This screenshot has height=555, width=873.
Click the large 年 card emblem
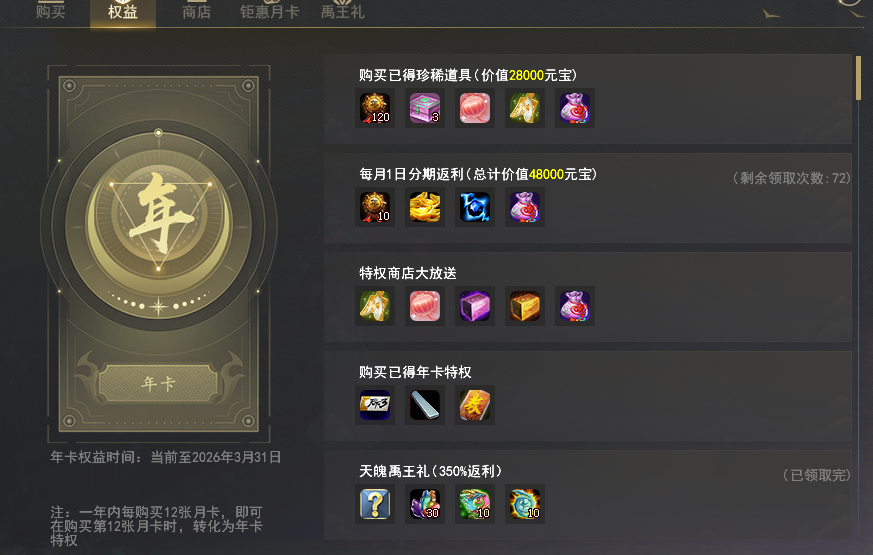tap(159, 225)
